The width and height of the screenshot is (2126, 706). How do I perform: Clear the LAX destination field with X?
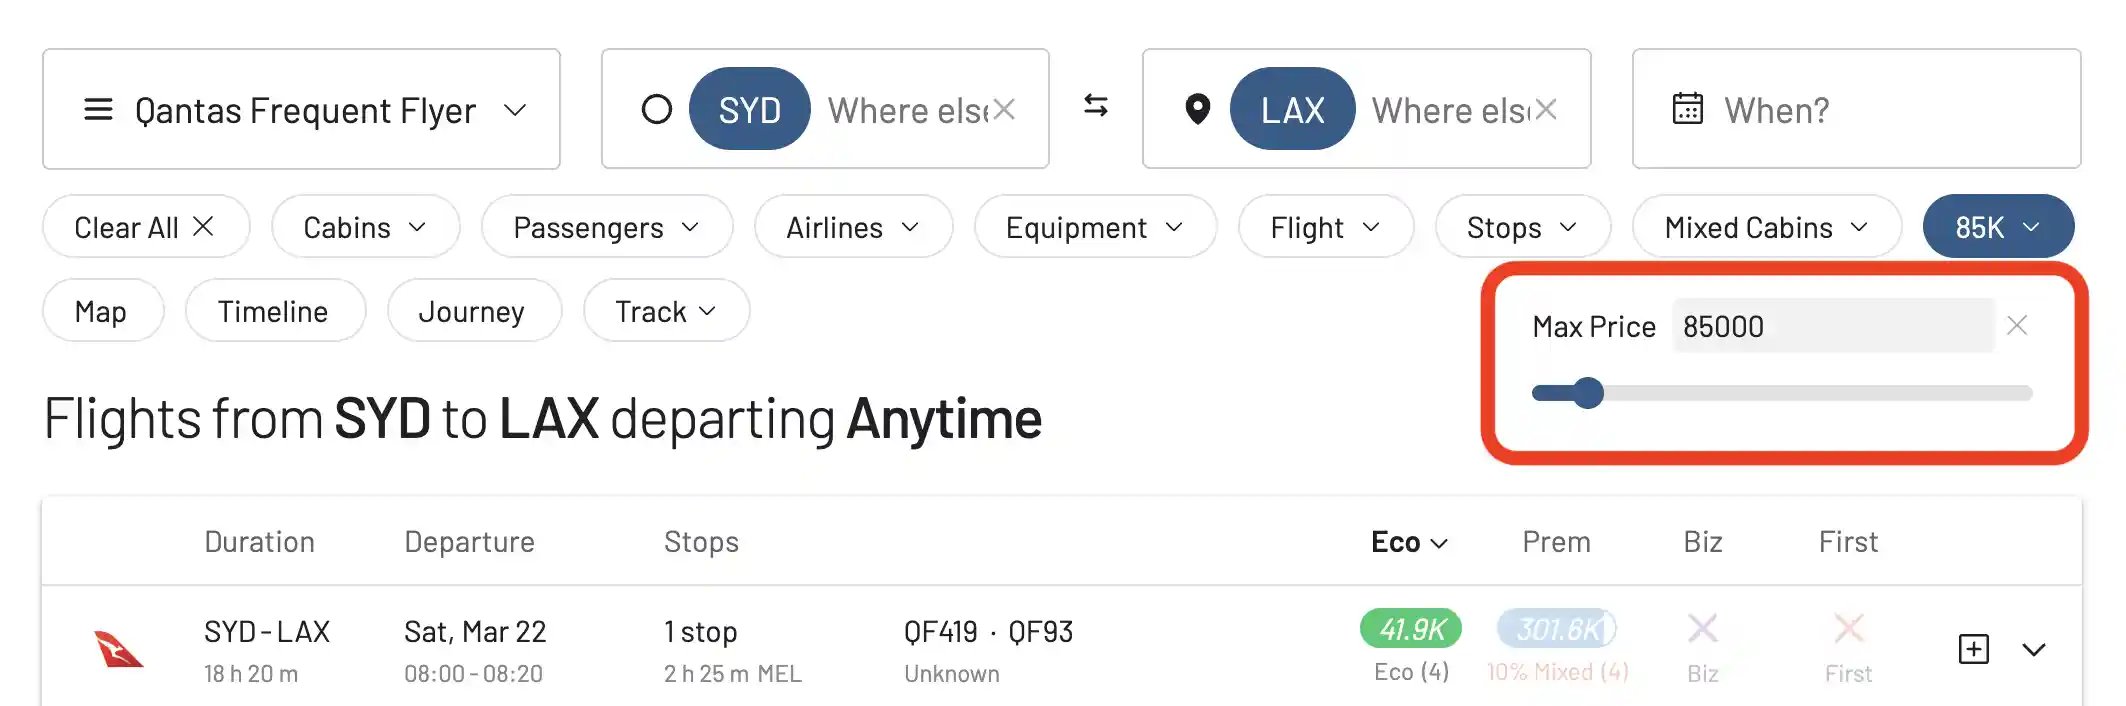[x=1546, y=109]
